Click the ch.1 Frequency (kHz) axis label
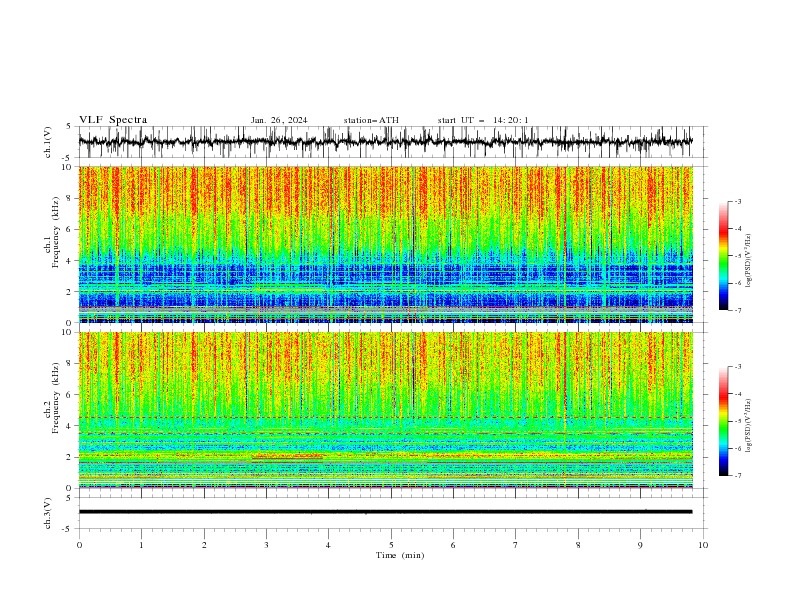792x612 pixels. click(x=51, y=233)
